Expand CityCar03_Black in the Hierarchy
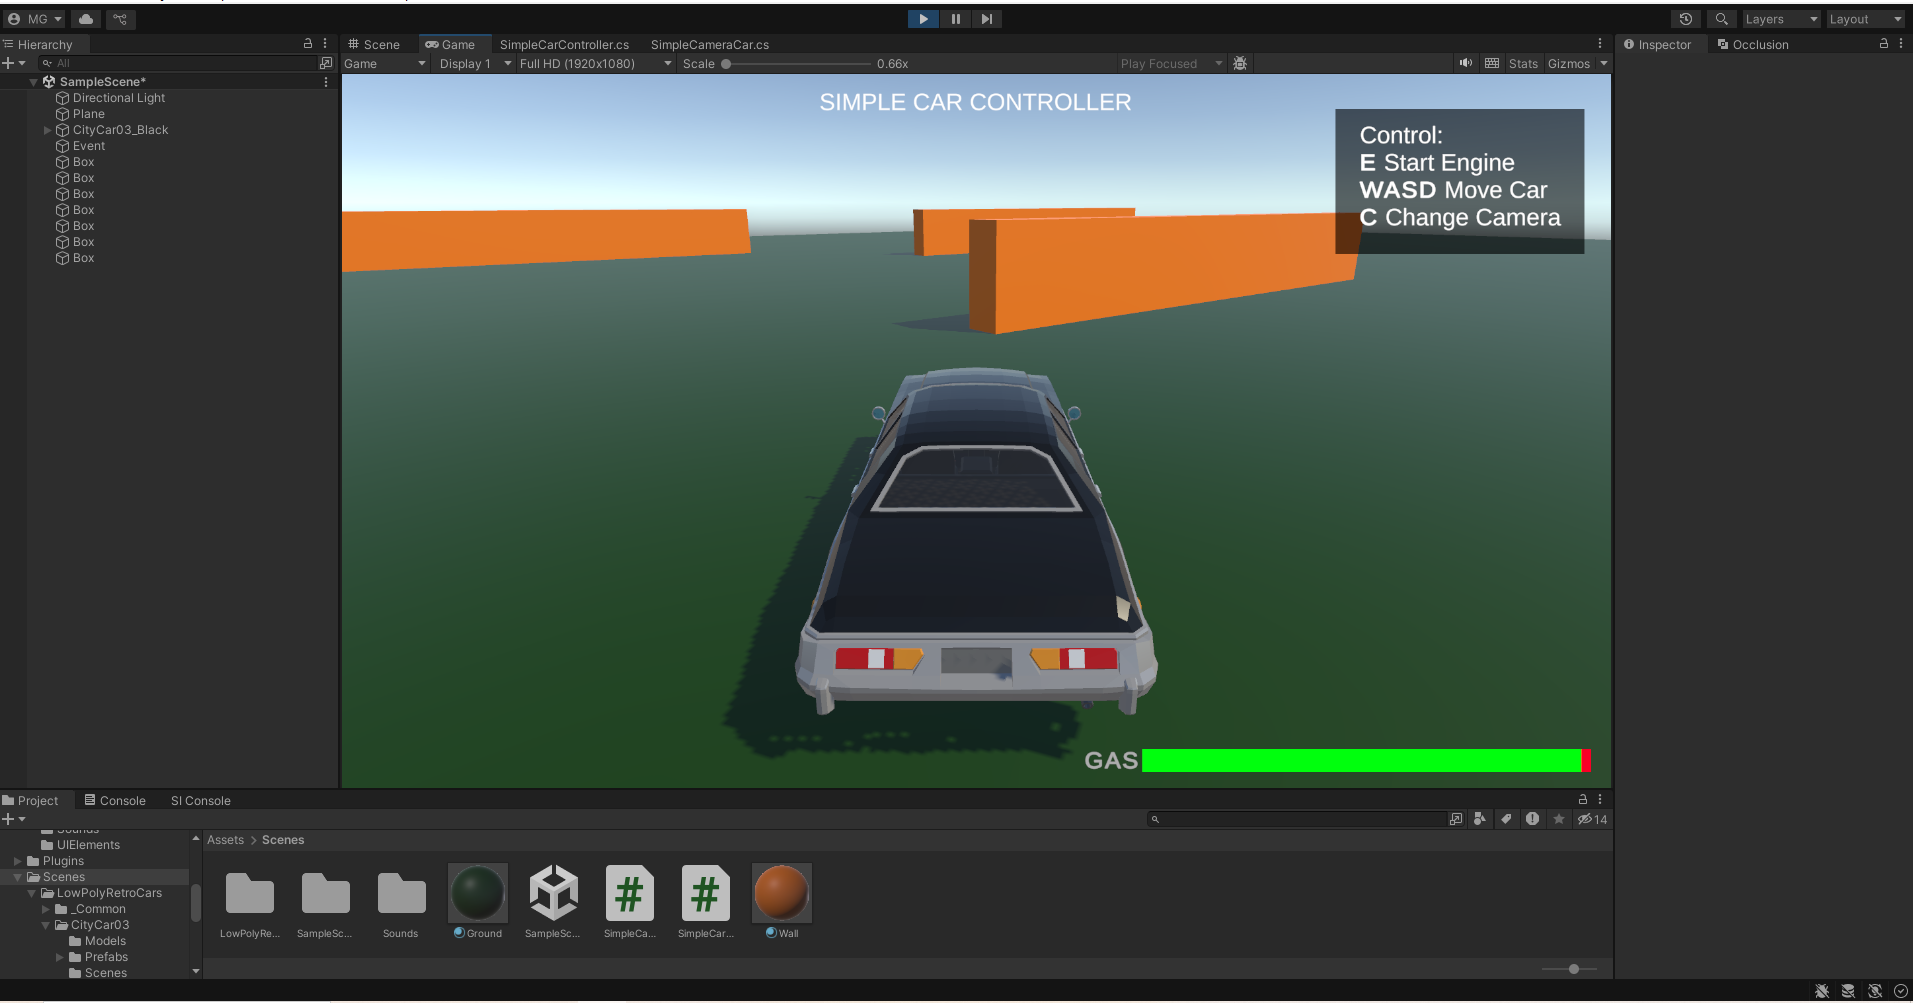The width and height of the screenshot is (1913, 1003). (x=48, y=129)
